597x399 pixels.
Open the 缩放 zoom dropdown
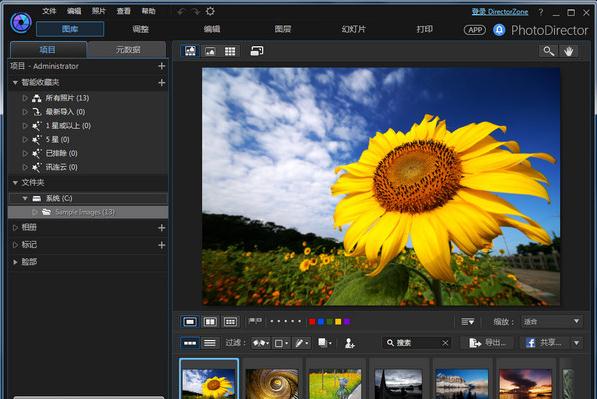[551, 322]
